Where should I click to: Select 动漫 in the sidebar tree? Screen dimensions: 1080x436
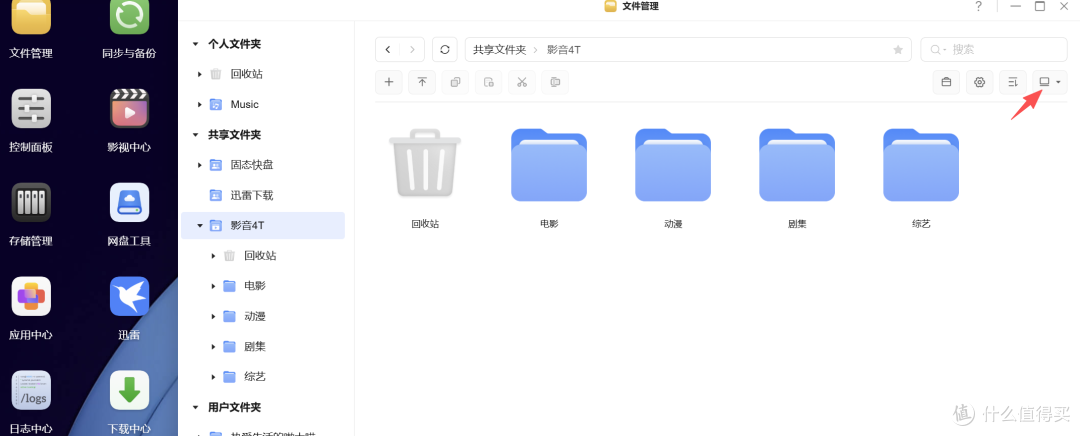[255, 316]
